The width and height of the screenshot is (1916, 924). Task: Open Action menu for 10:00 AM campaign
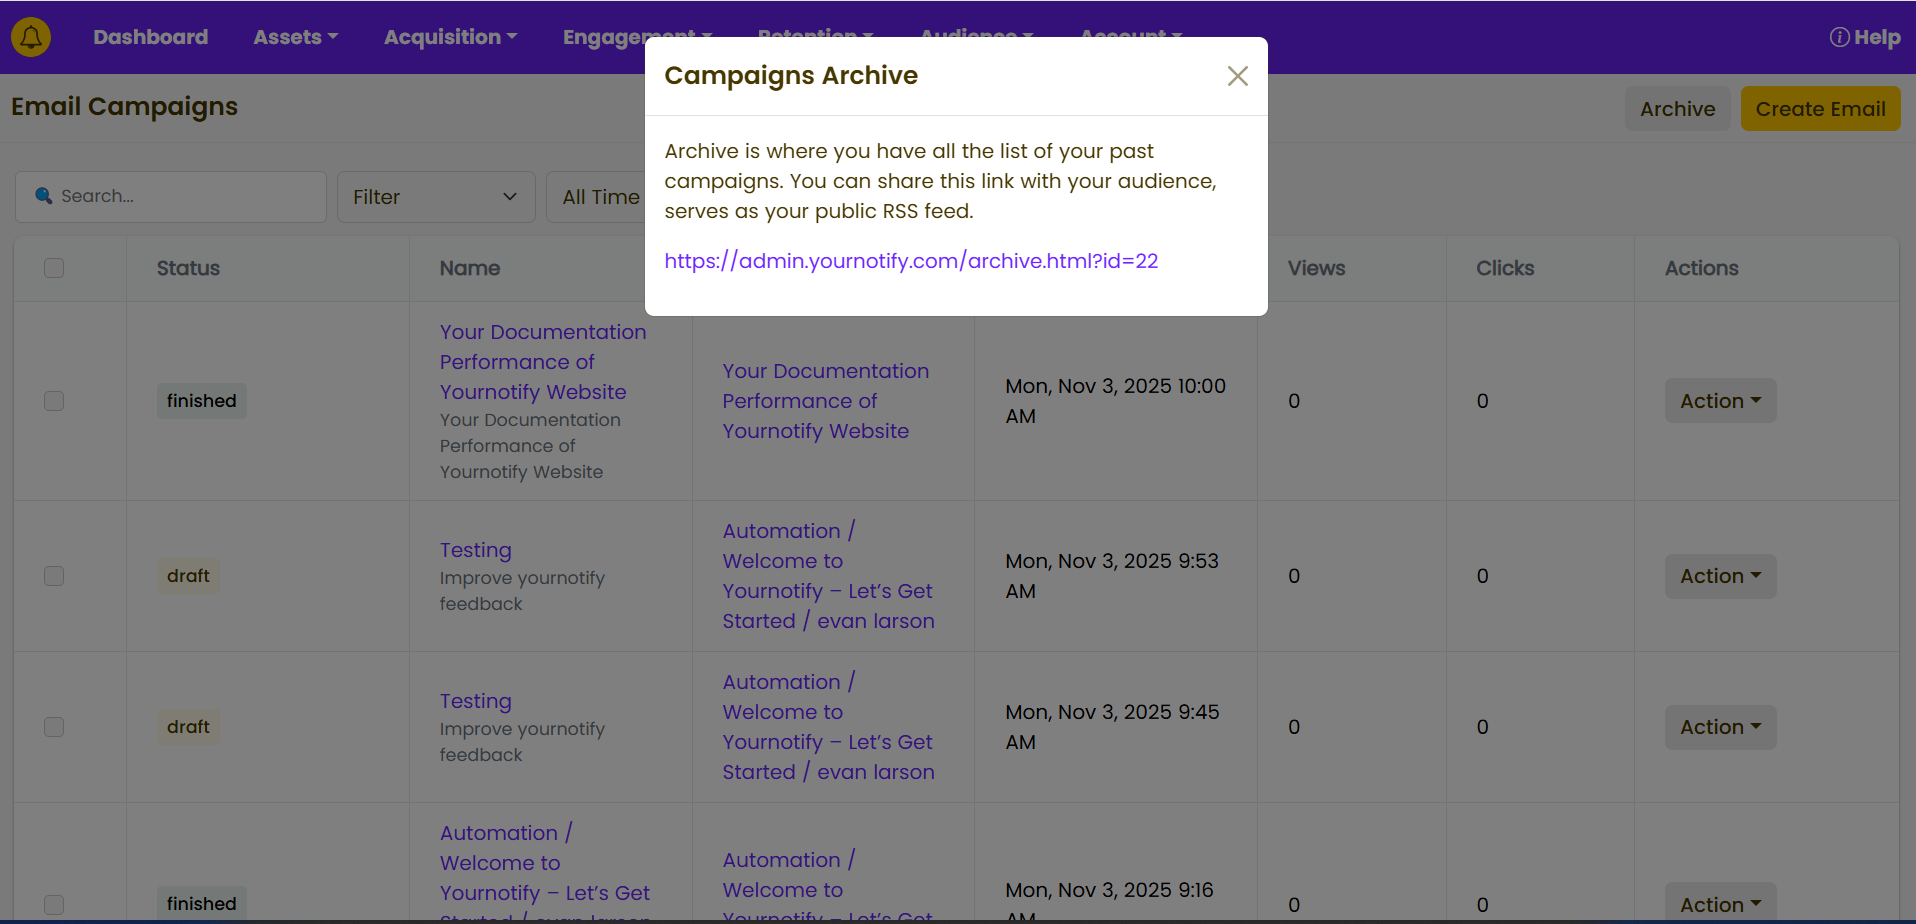[x=1719, y=401]
